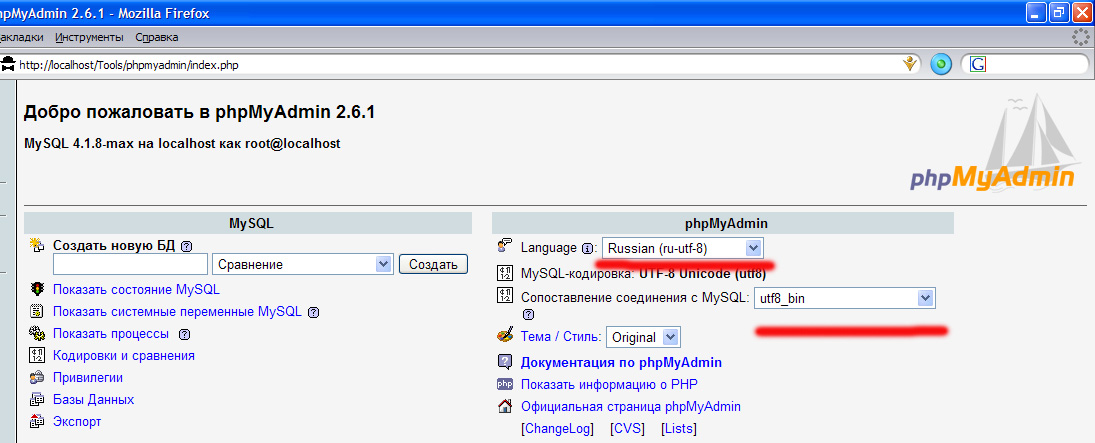Open Тема / Стиль link

point(560,337)
